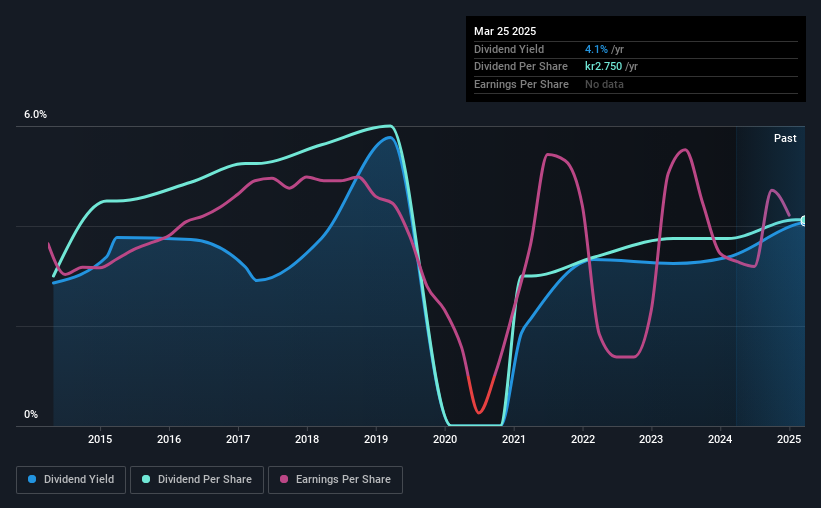The image size is (821, 508).
Task: Click the 2022 year label
Action: [583, 439]
